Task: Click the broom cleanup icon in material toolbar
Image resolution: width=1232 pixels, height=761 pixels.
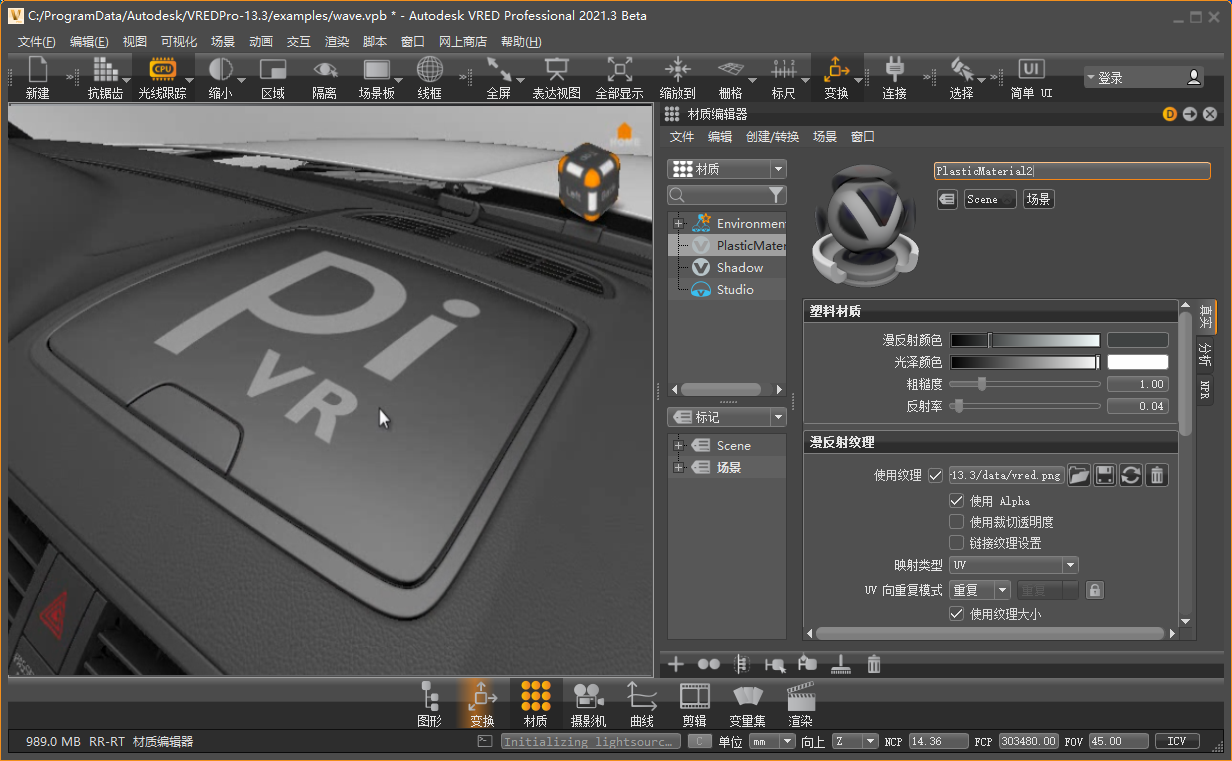Action: pos(841,663)
